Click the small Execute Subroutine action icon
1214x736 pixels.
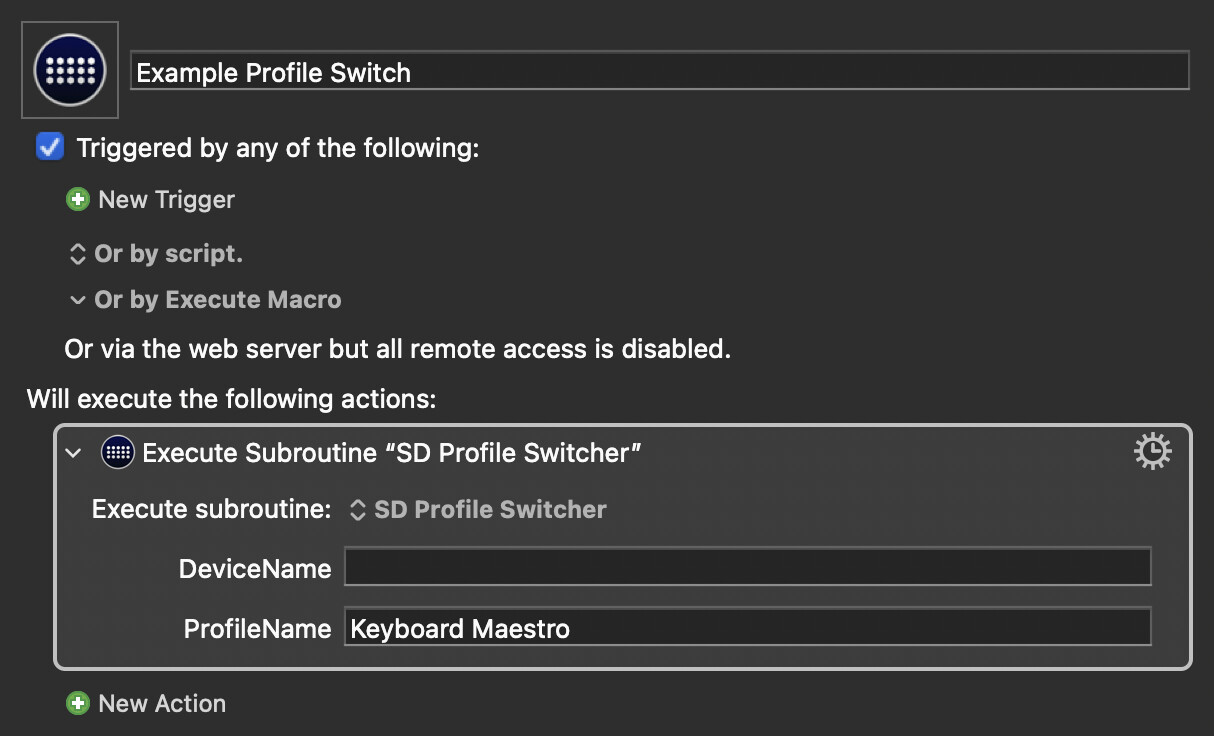118,453
